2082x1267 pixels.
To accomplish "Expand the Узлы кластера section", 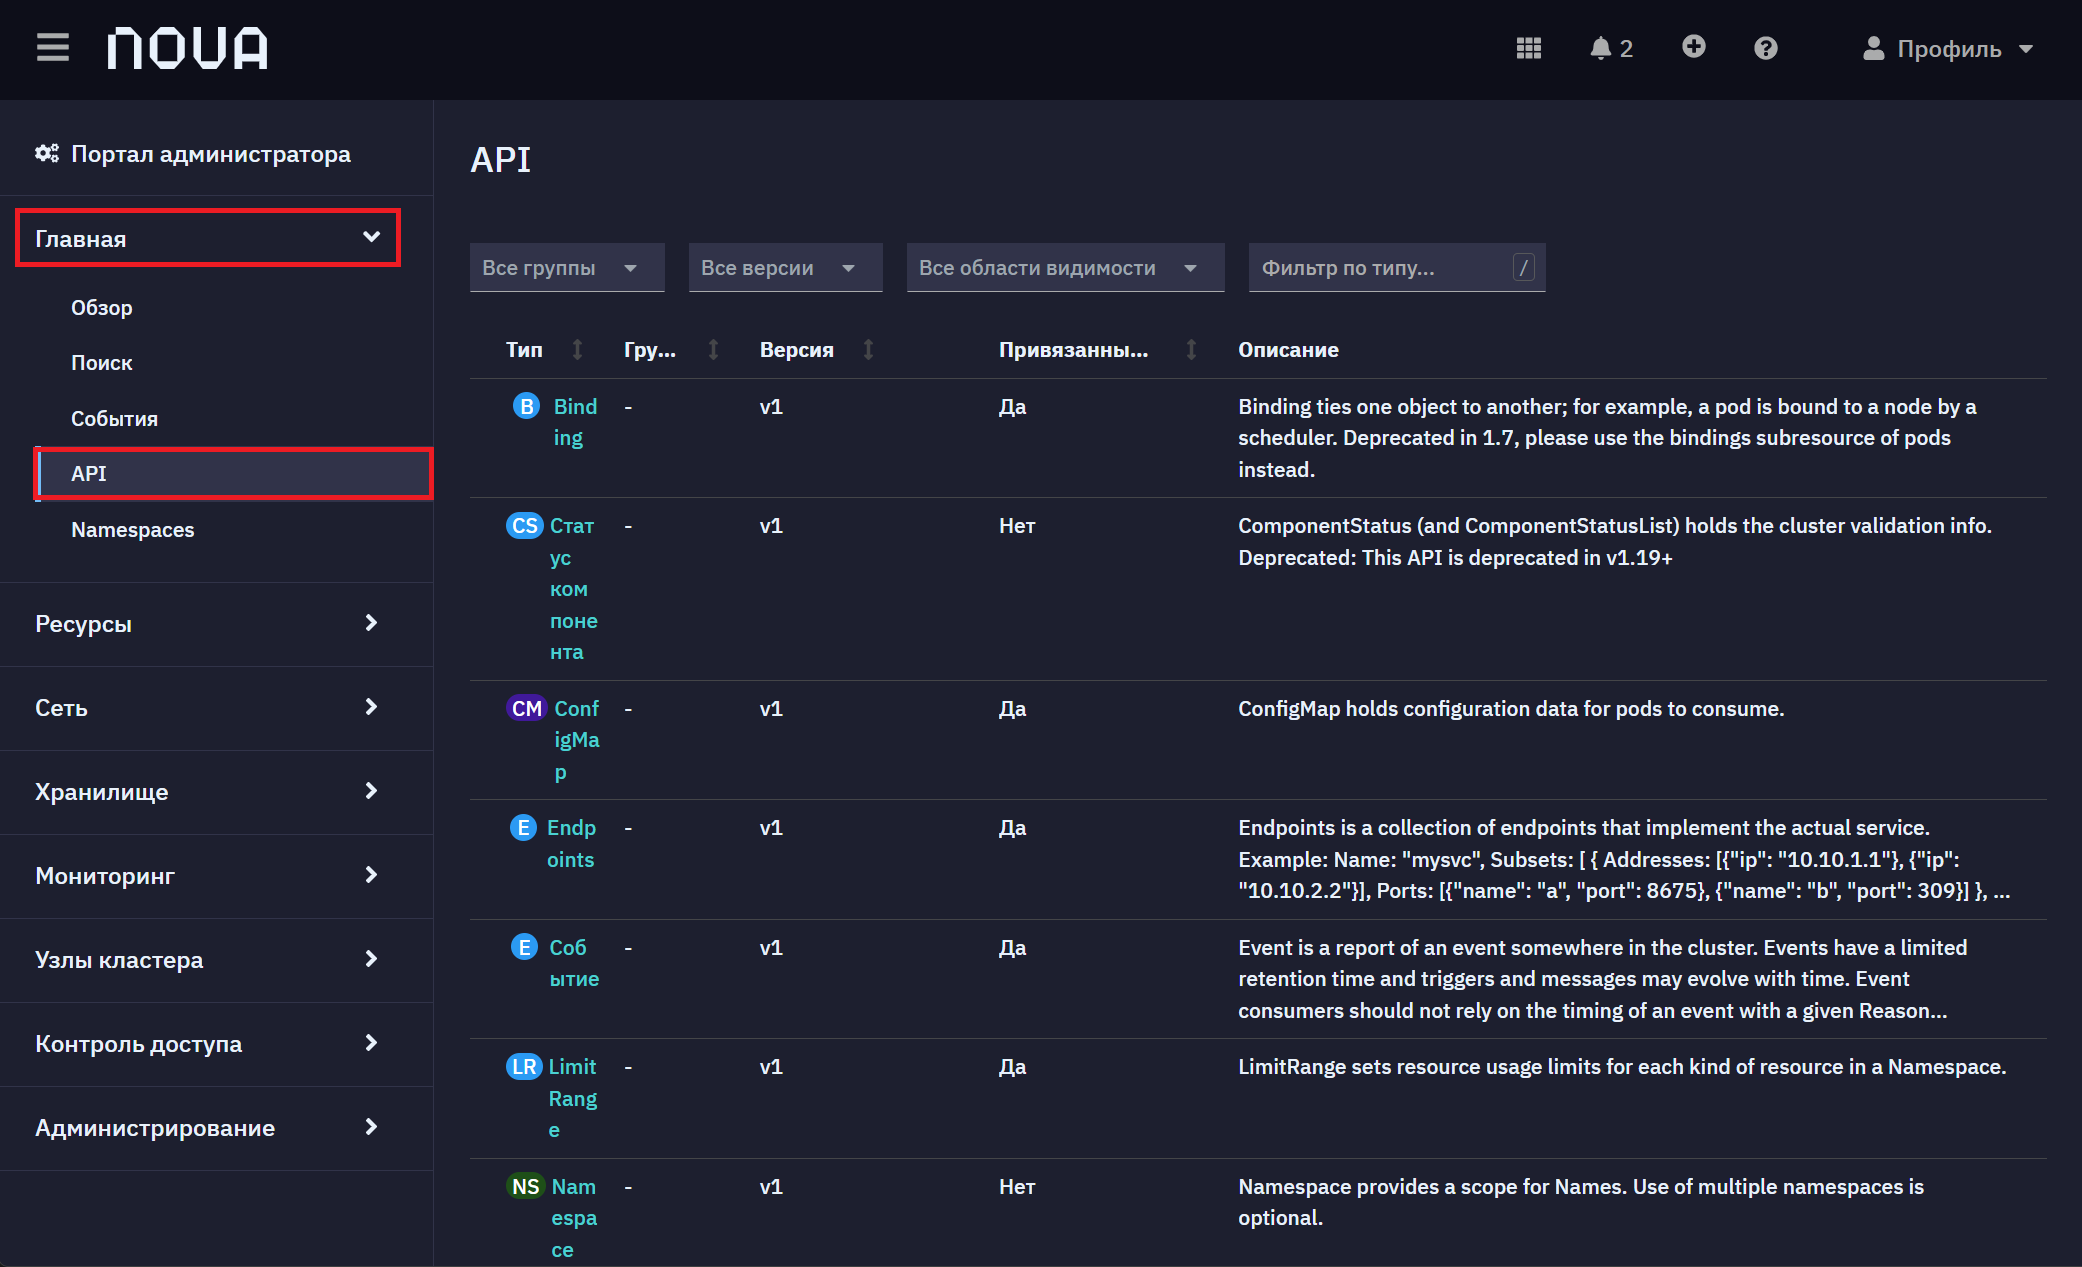I will (208, 959).
